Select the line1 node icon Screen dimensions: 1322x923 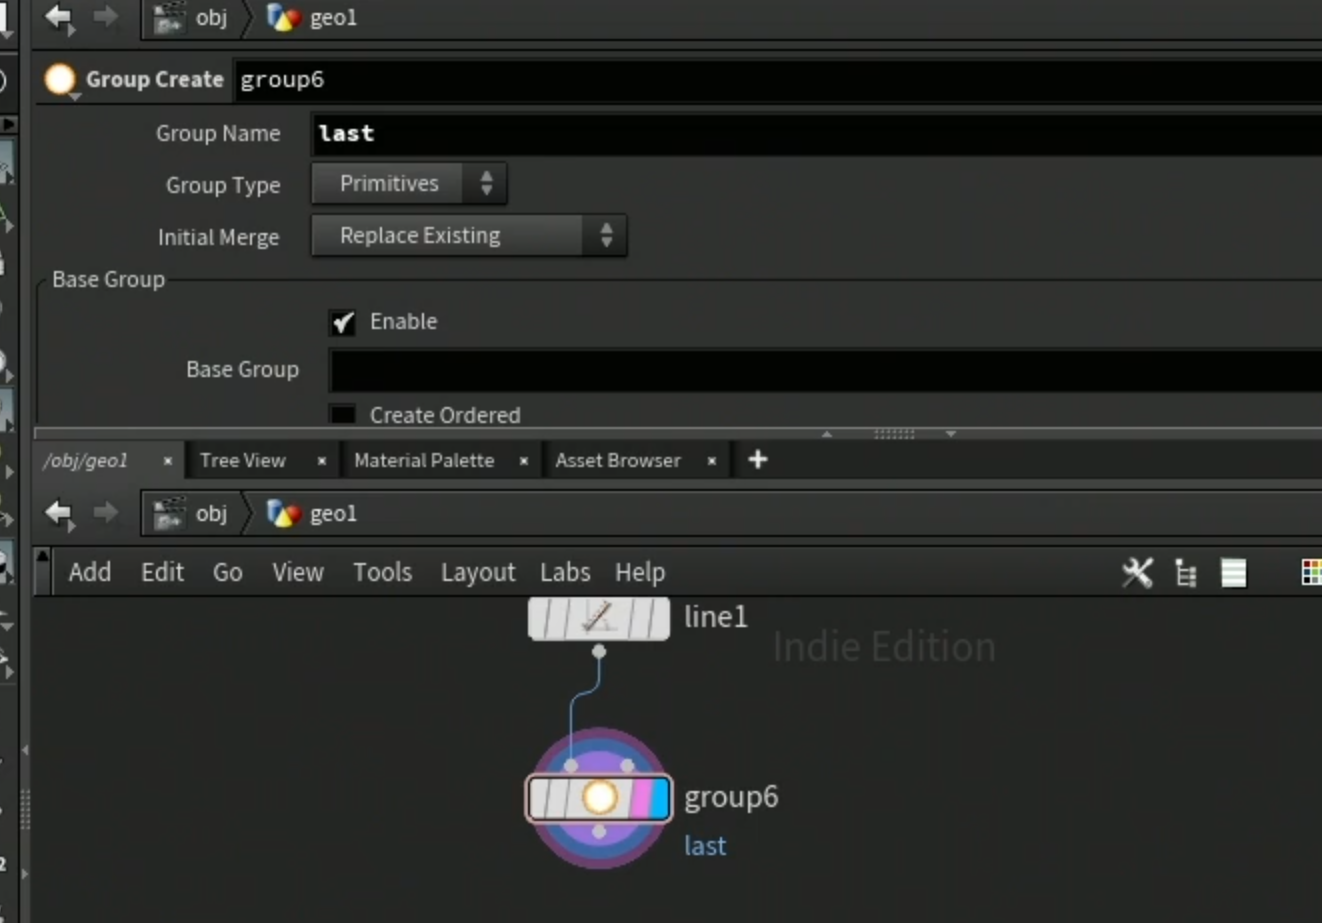pyautogui.click(x=598, y=618)
